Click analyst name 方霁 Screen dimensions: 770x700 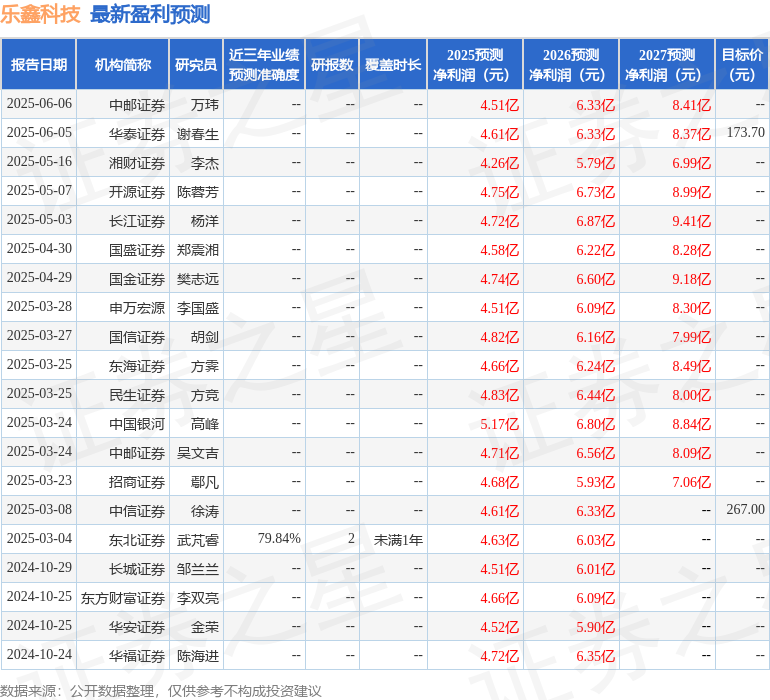(205, 366)
